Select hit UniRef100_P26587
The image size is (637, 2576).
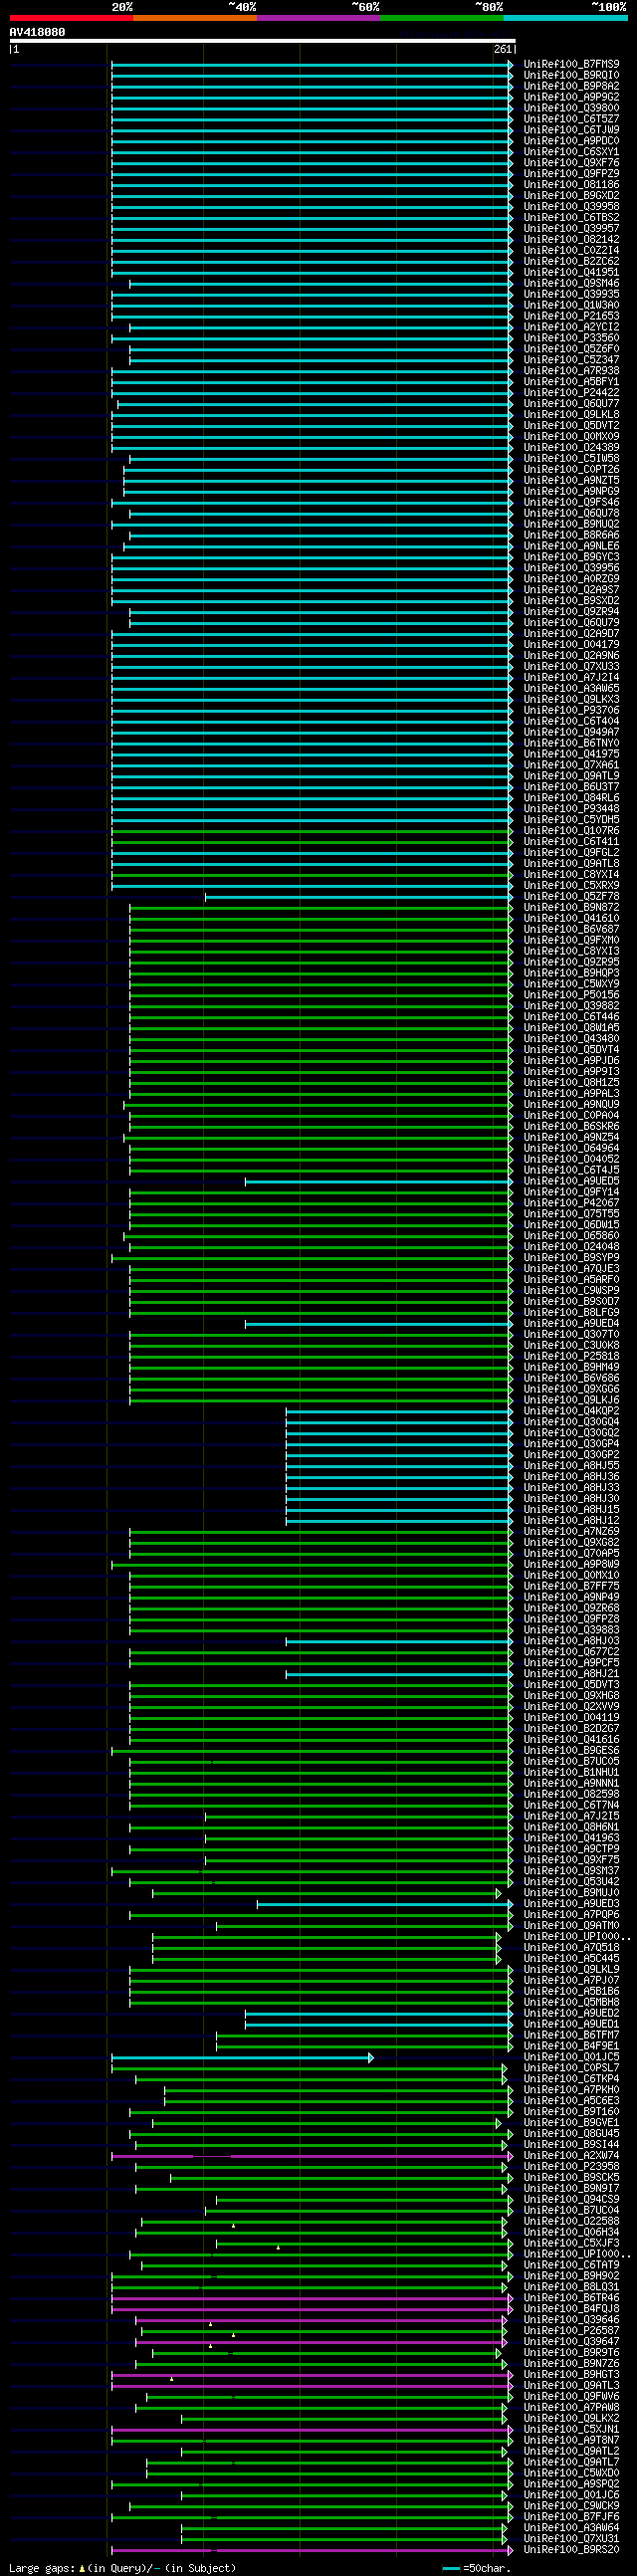(571, 2331)
